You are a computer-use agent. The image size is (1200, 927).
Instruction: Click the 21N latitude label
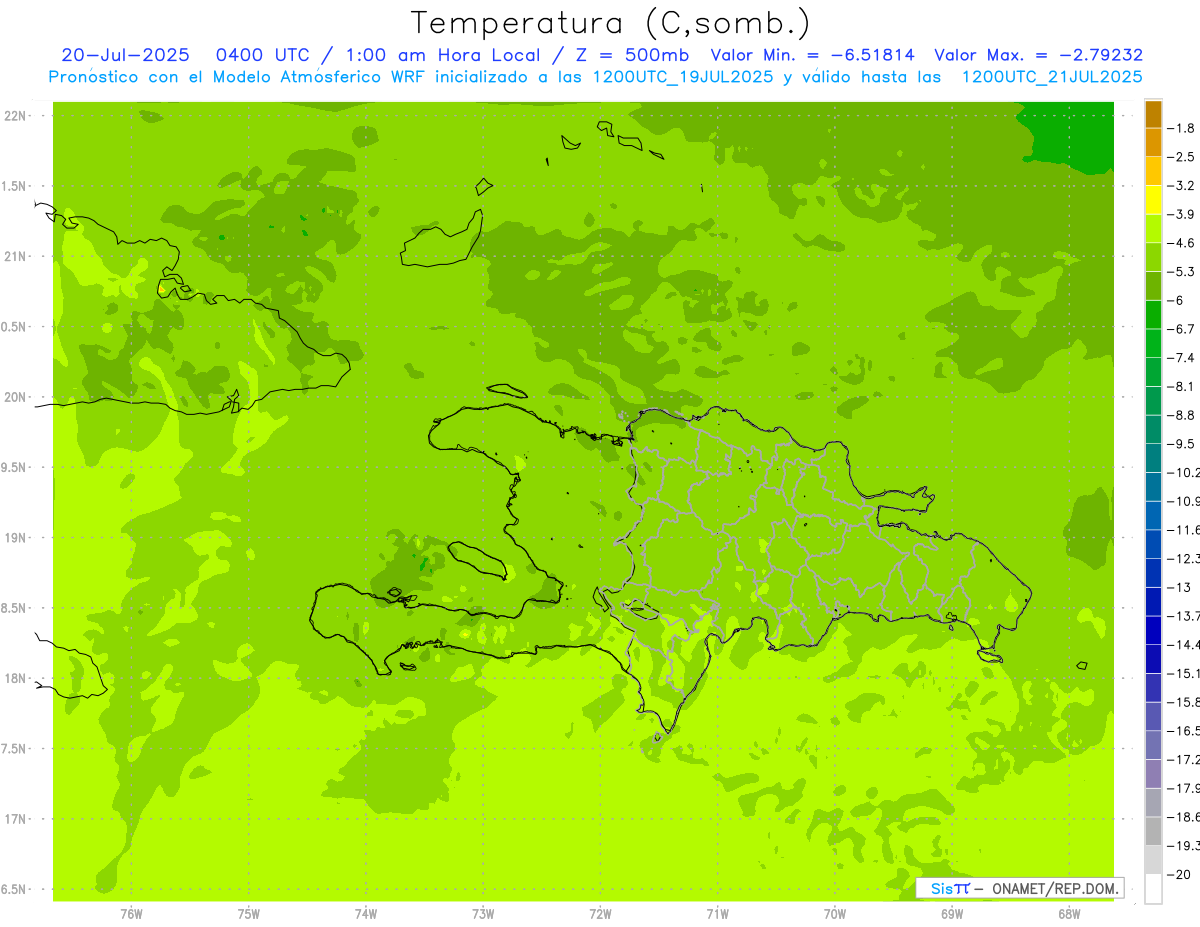16,256
